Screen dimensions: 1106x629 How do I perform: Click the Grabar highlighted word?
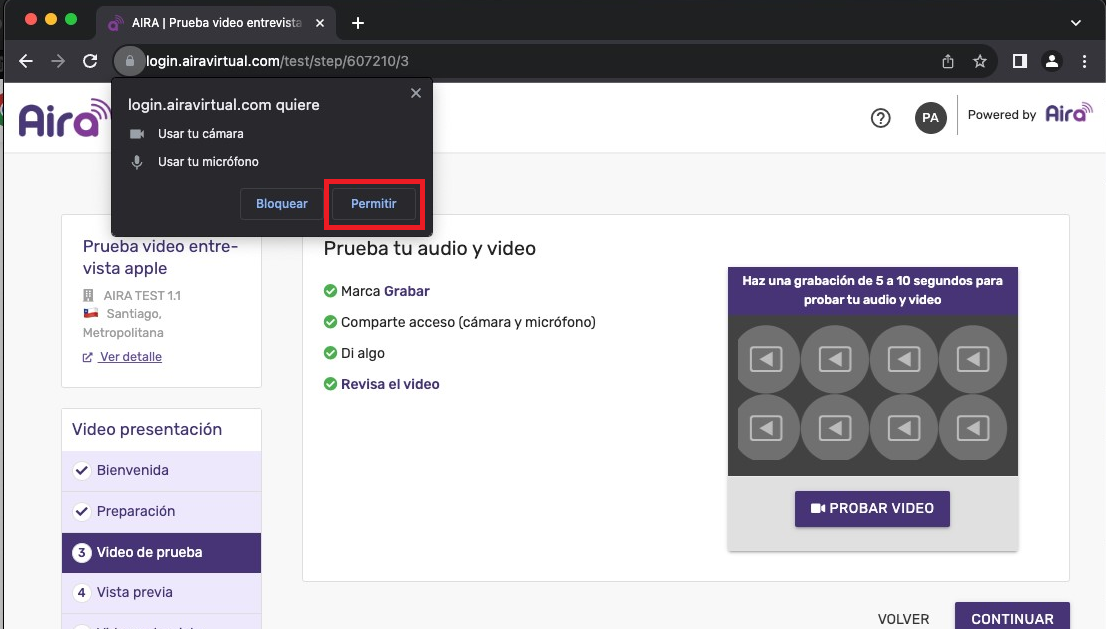pos(407,291)
